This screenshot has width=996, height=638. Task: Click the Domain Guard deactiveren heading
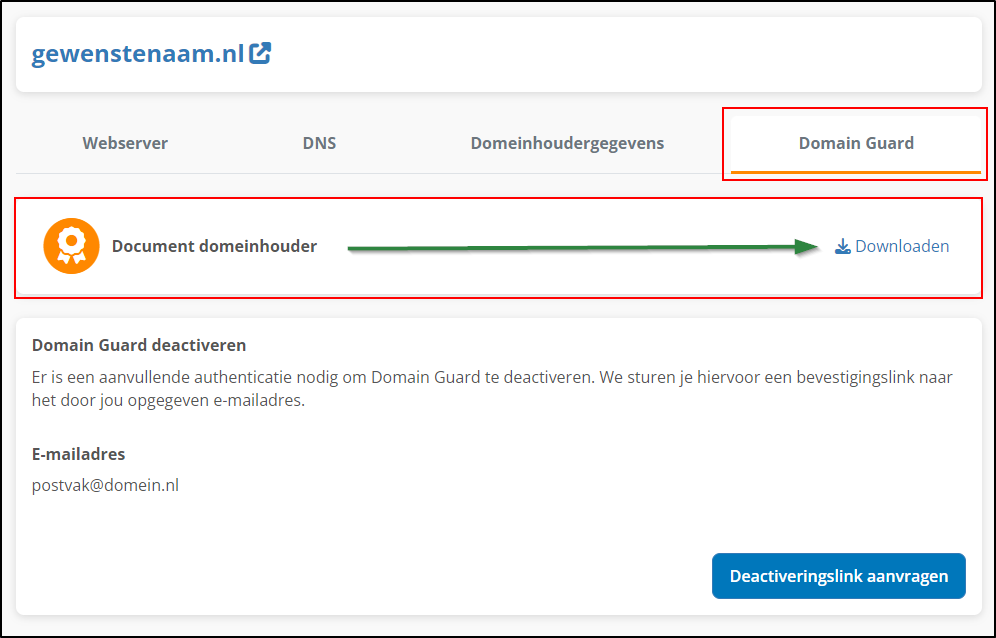point(139,345)
